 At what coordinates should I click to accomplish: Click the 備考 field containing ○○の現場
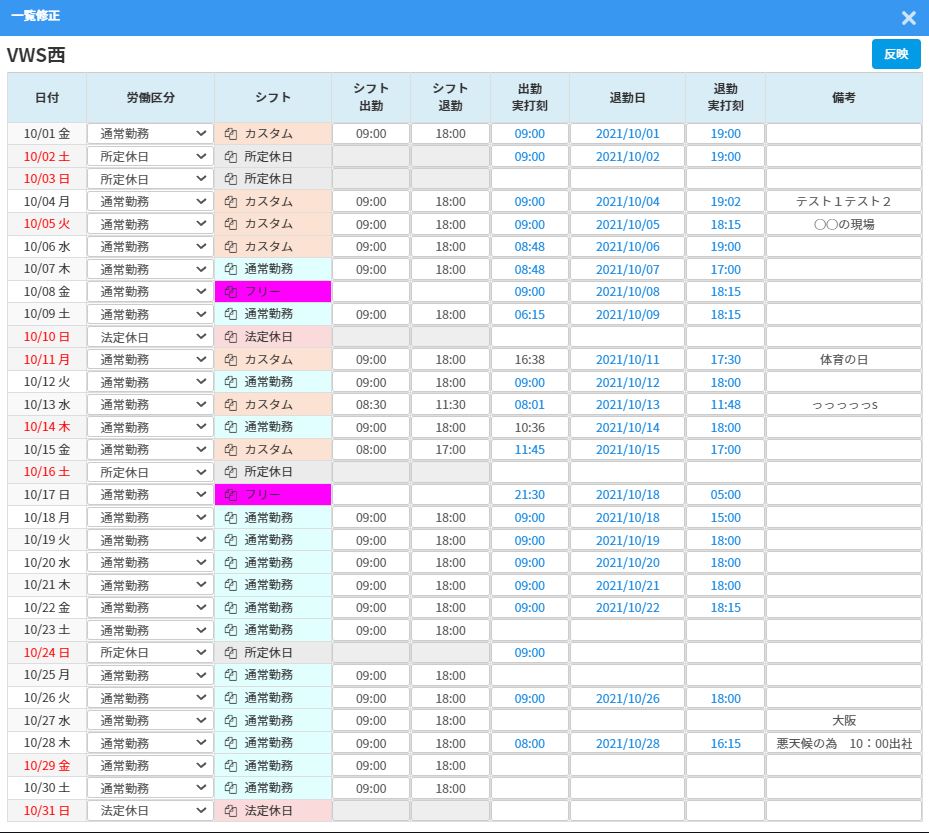click(x=844, y=224)
